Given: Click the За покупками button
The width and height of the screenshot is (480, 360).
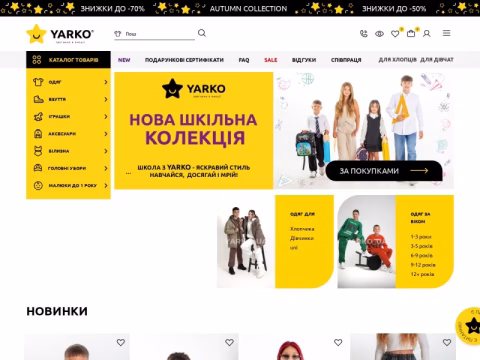Looking at the screenshot, I should 384,171.
